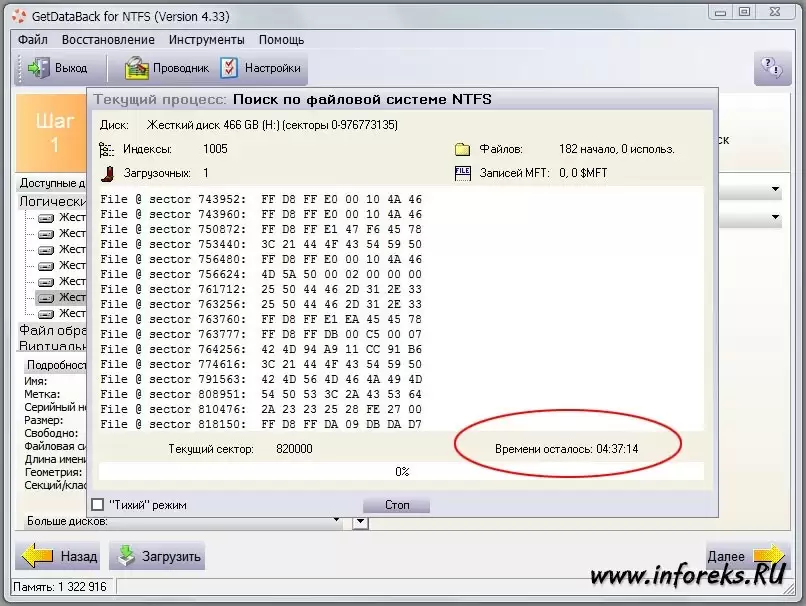Click the help speech-bubble question icon
This screenshot has width=806, height=606.
coord(770,67)
